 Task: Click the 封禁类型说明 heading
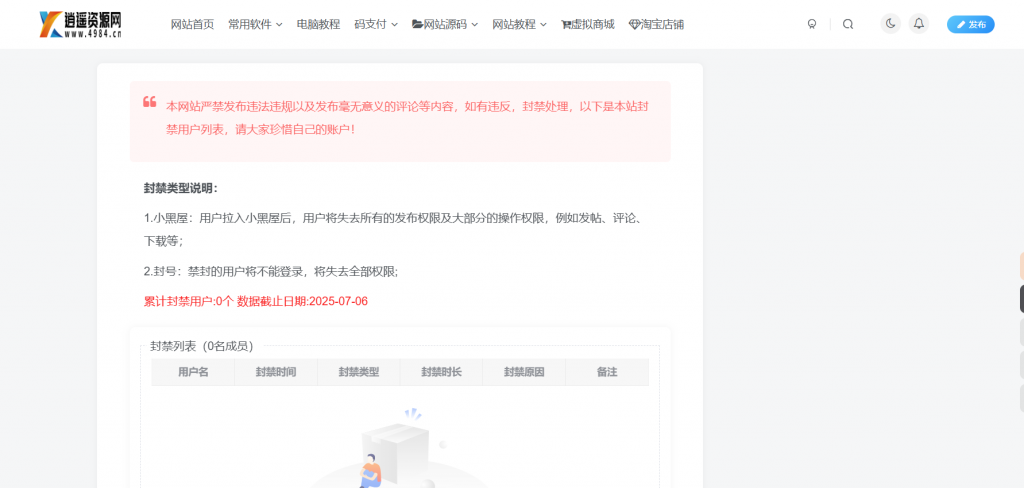tap(181, 188)
